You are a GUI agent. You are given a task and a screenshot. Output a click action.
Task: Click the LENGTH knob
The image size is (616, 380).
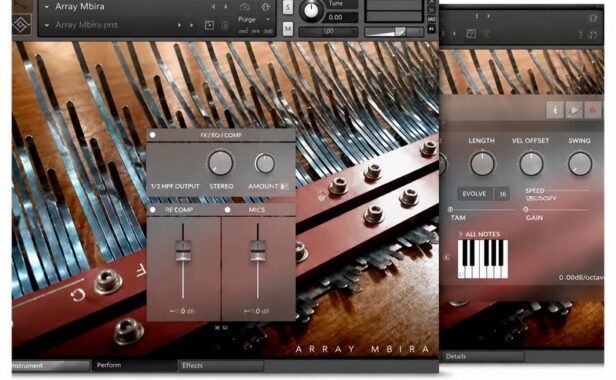482,163
